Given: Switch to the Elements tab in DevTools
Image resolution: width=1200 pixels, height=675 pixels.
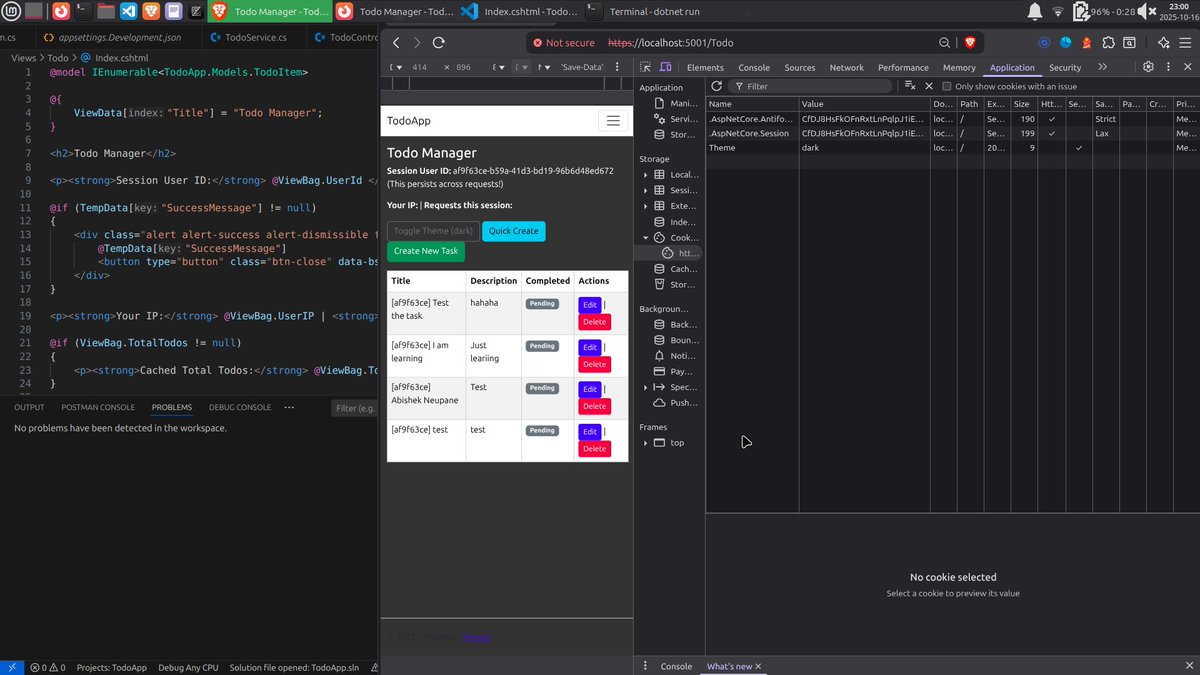Looking at the screenshot, I should [x=705, y=67].
